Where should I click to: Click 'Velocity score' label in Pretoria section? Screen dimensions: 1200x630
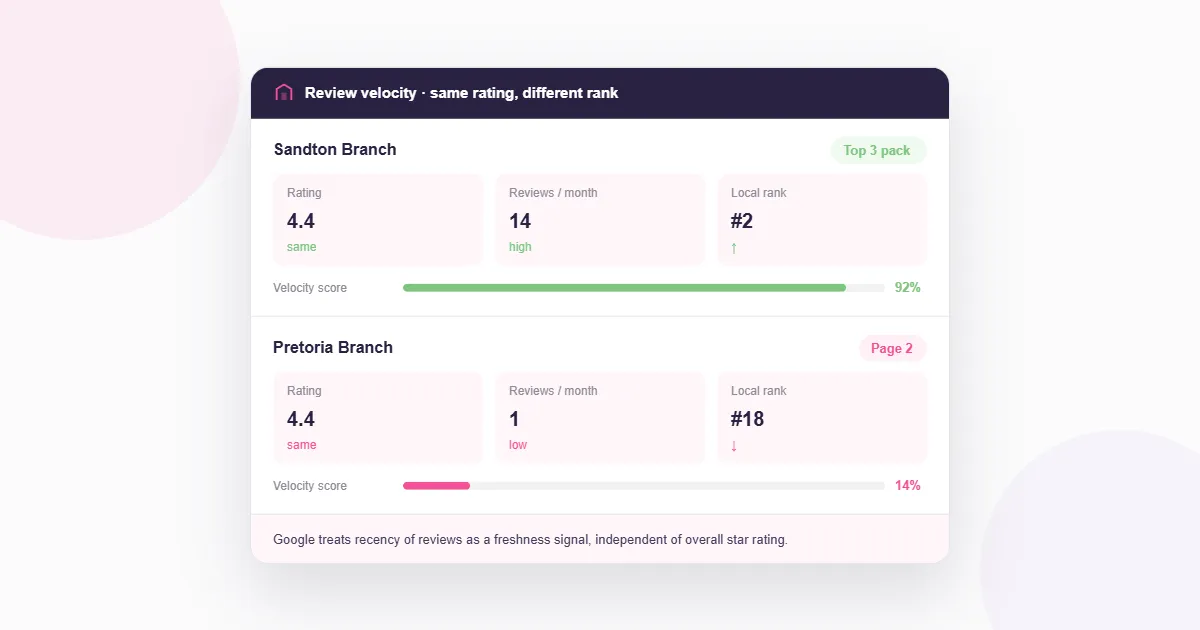310,486
